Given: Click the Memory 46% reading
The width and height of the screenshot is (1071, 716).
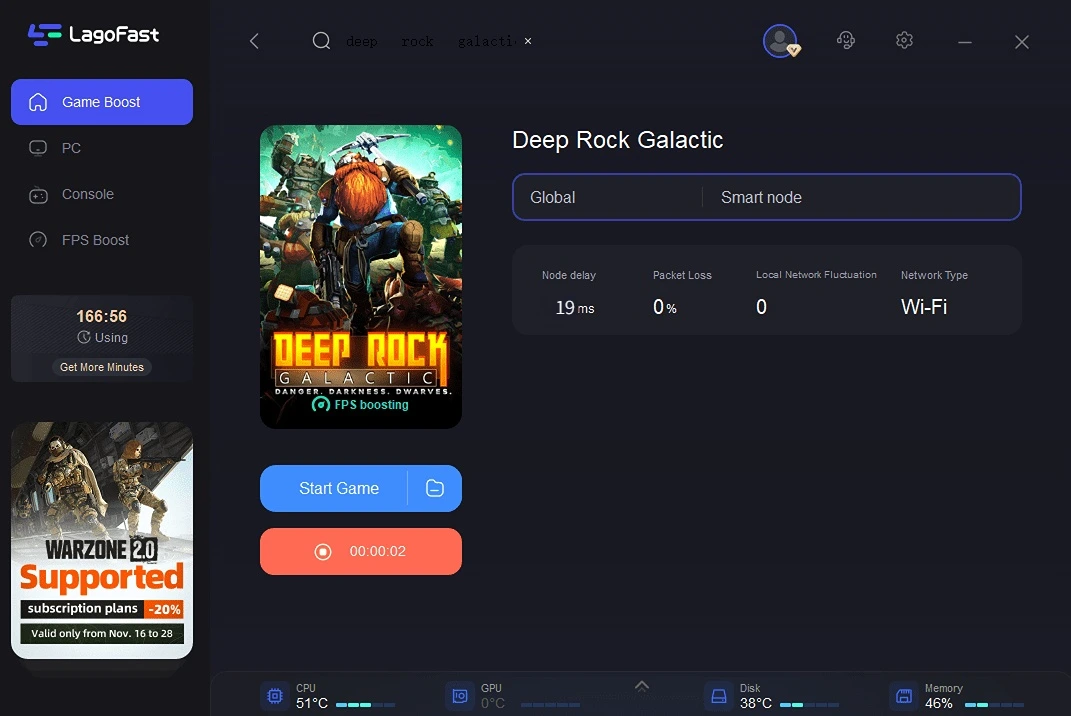Looking at the screenshot, I should click(938, 703).
